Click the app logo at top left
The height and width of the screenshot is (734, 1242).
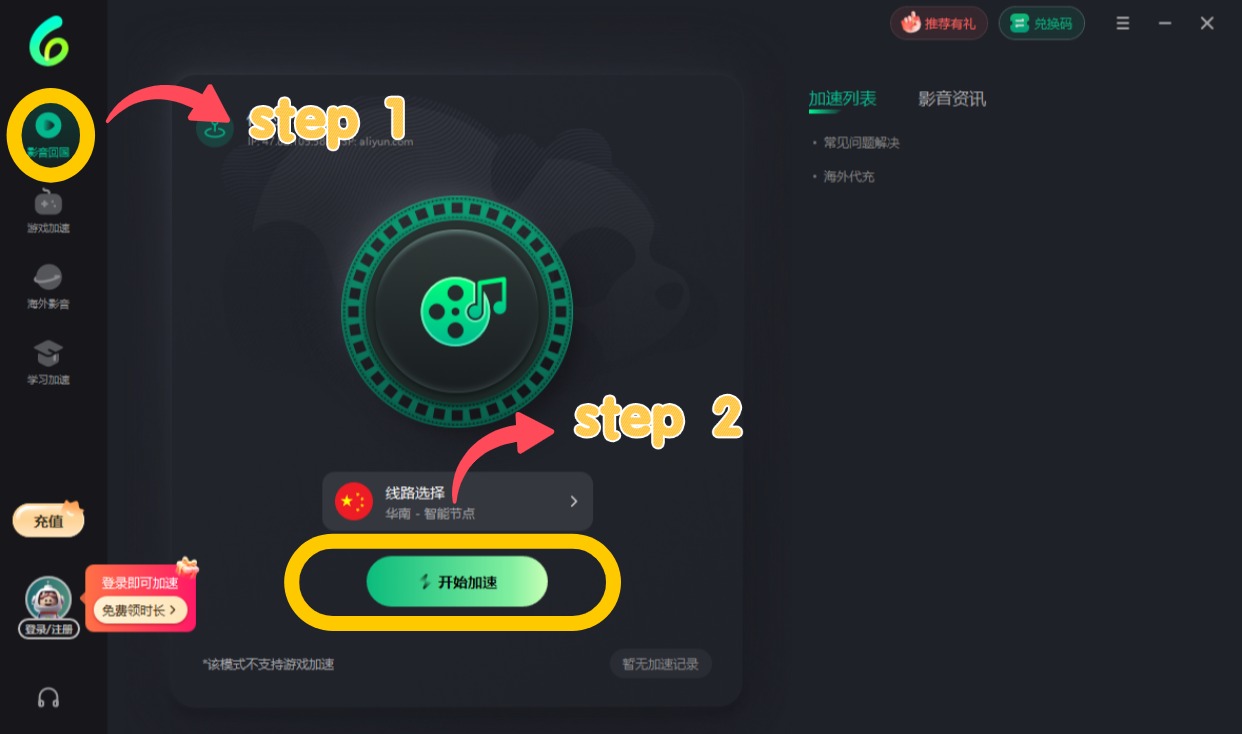coord(48,43)
